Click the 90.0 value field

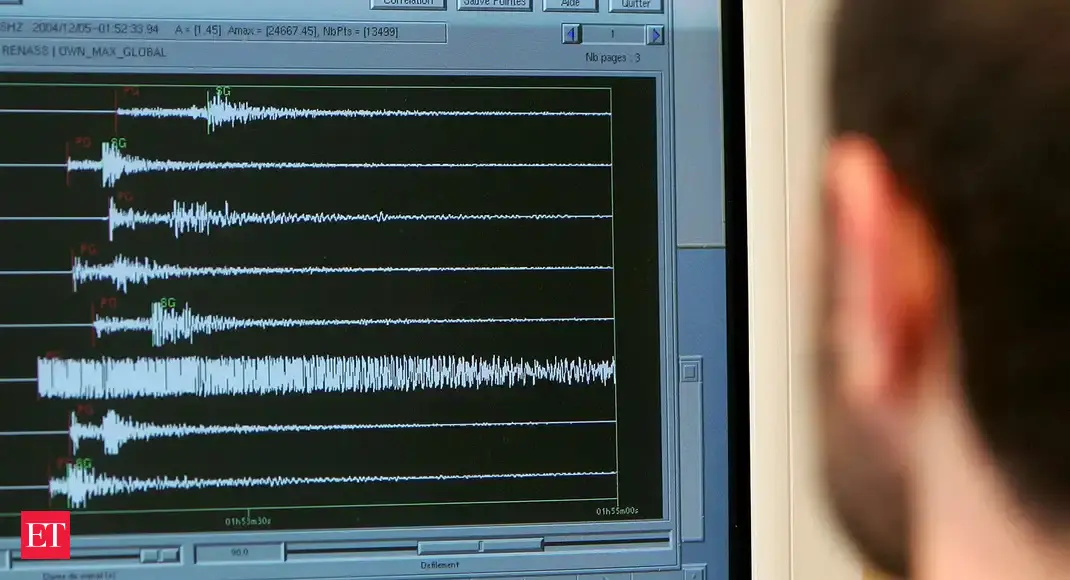point(239,552)
